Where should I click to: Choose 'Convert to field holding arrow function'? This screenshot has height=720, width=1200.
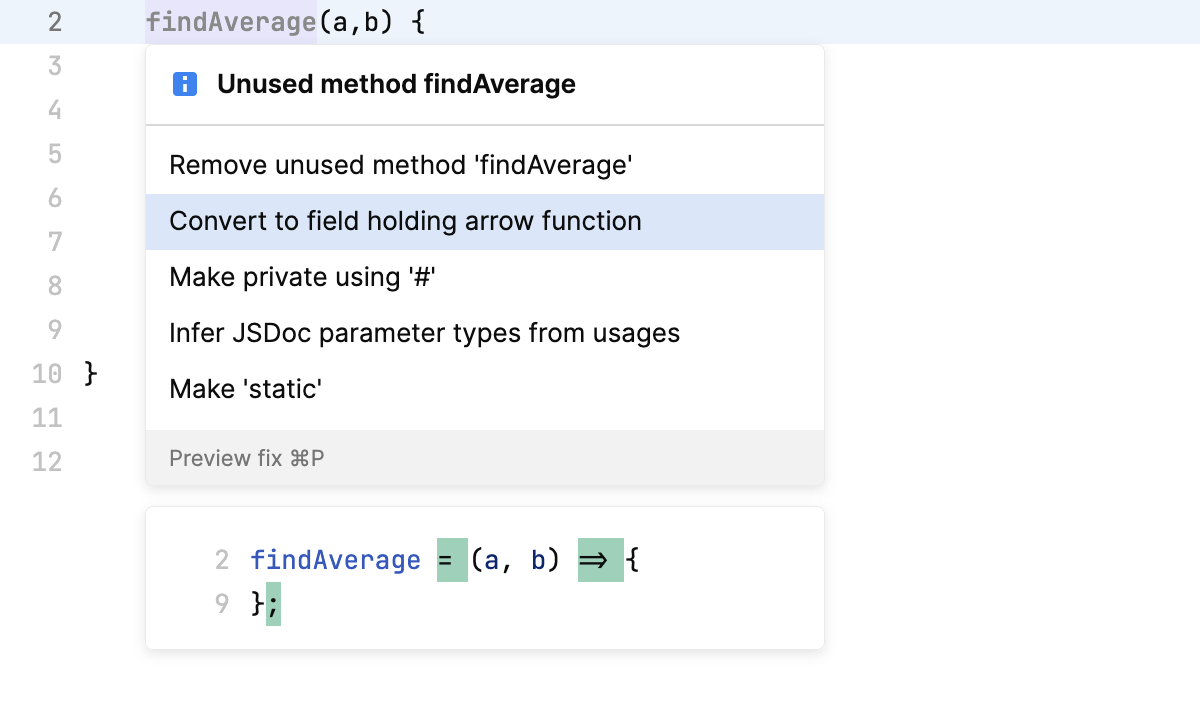(x=406, y=221)
